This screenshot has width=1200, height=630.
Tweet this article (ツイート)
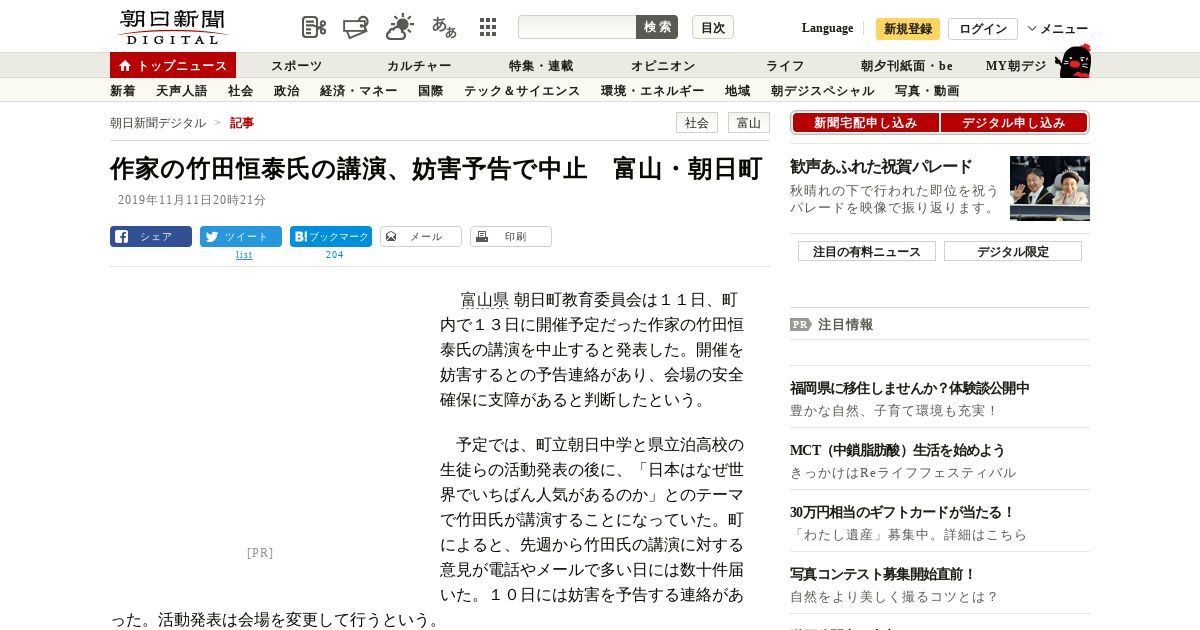pyautogui.click(x=241, y=237)
